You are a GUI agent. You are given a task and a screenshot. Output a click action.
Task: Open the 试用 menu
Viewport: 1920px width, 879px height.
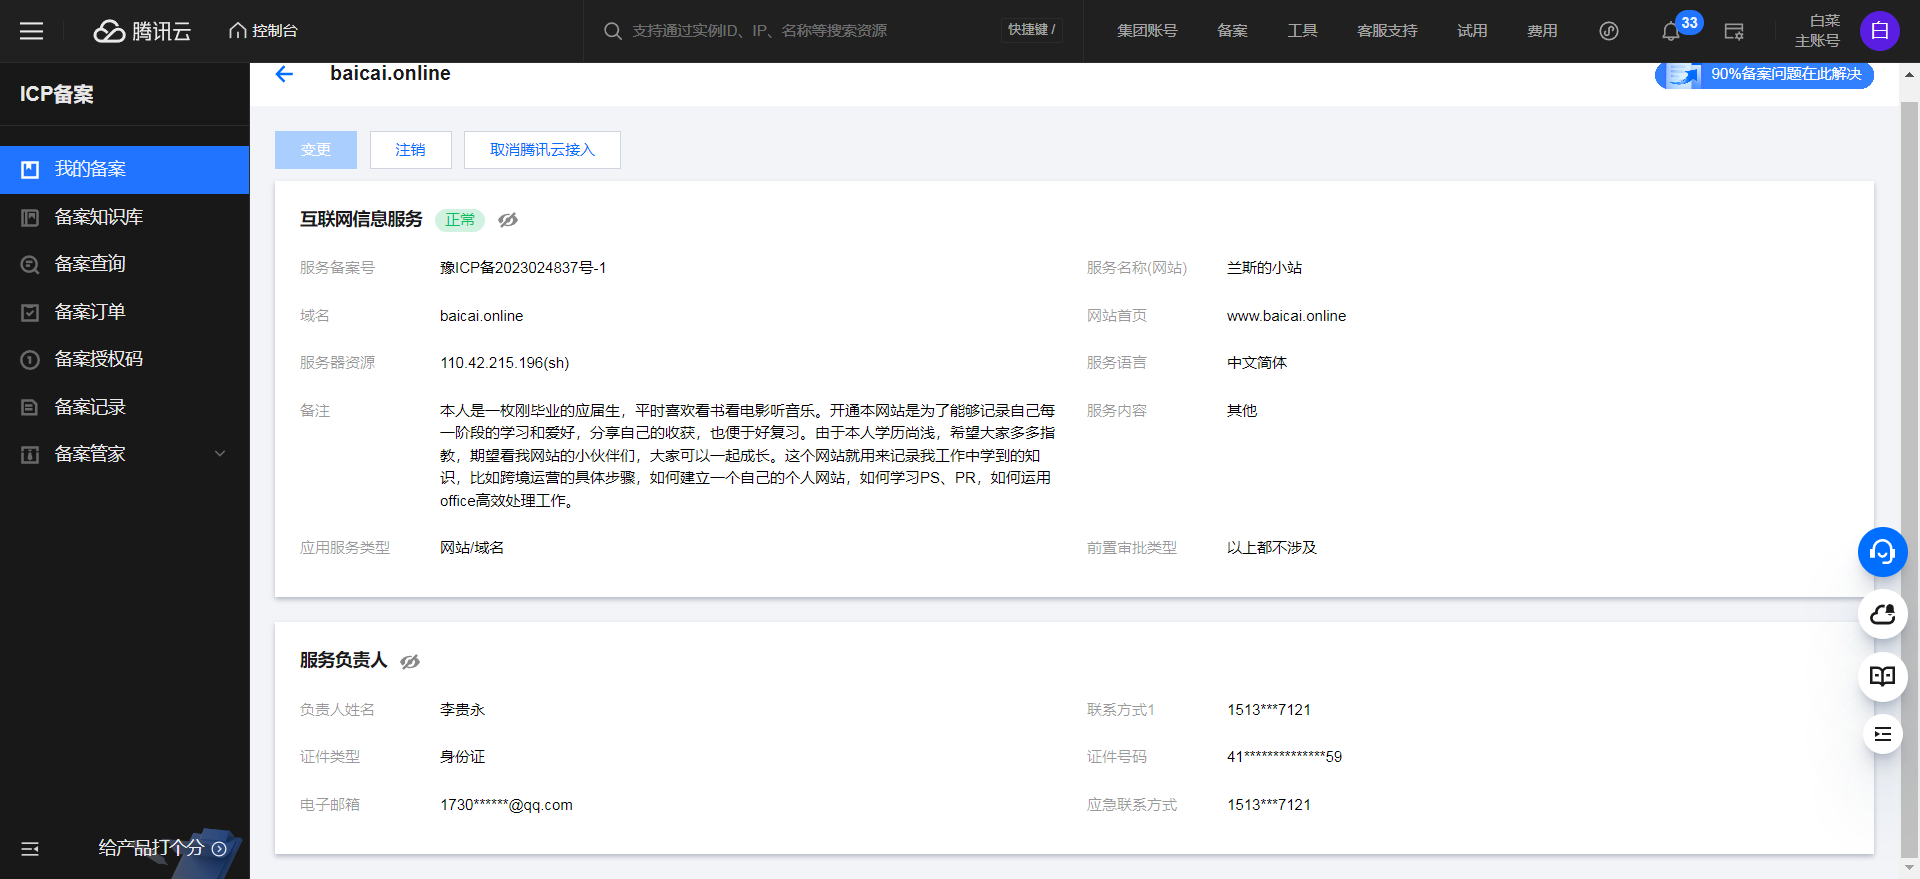coord(1472,31)
